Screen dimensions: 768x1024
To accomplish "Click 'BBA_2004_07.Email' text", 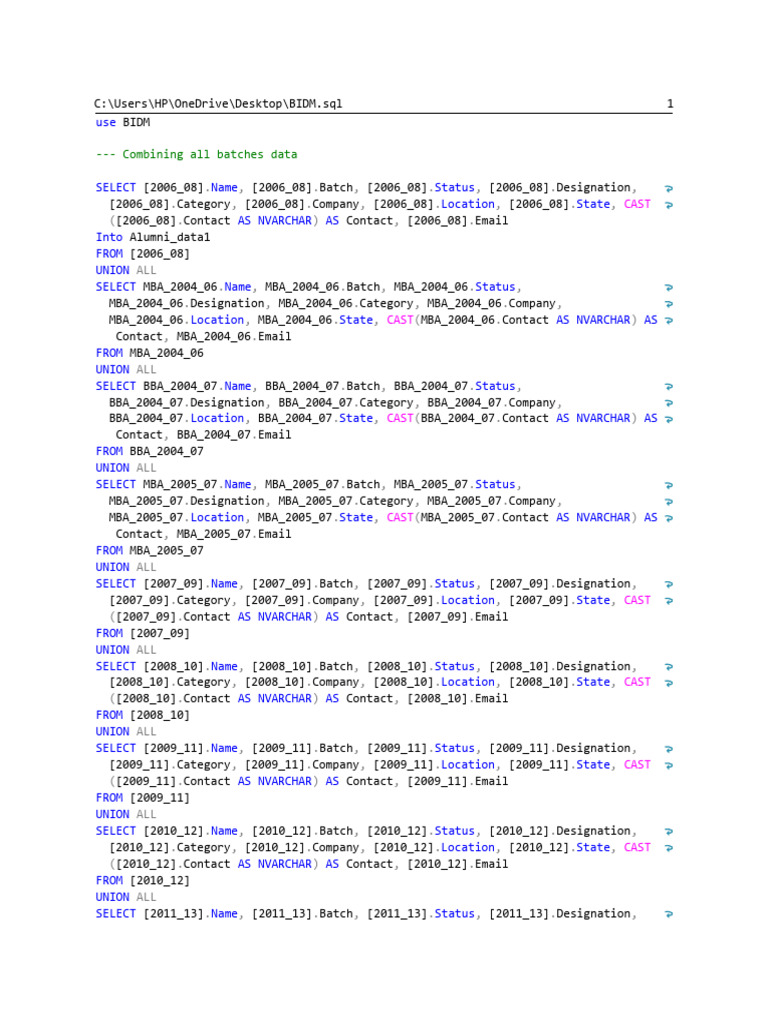I will coord(234,435).
